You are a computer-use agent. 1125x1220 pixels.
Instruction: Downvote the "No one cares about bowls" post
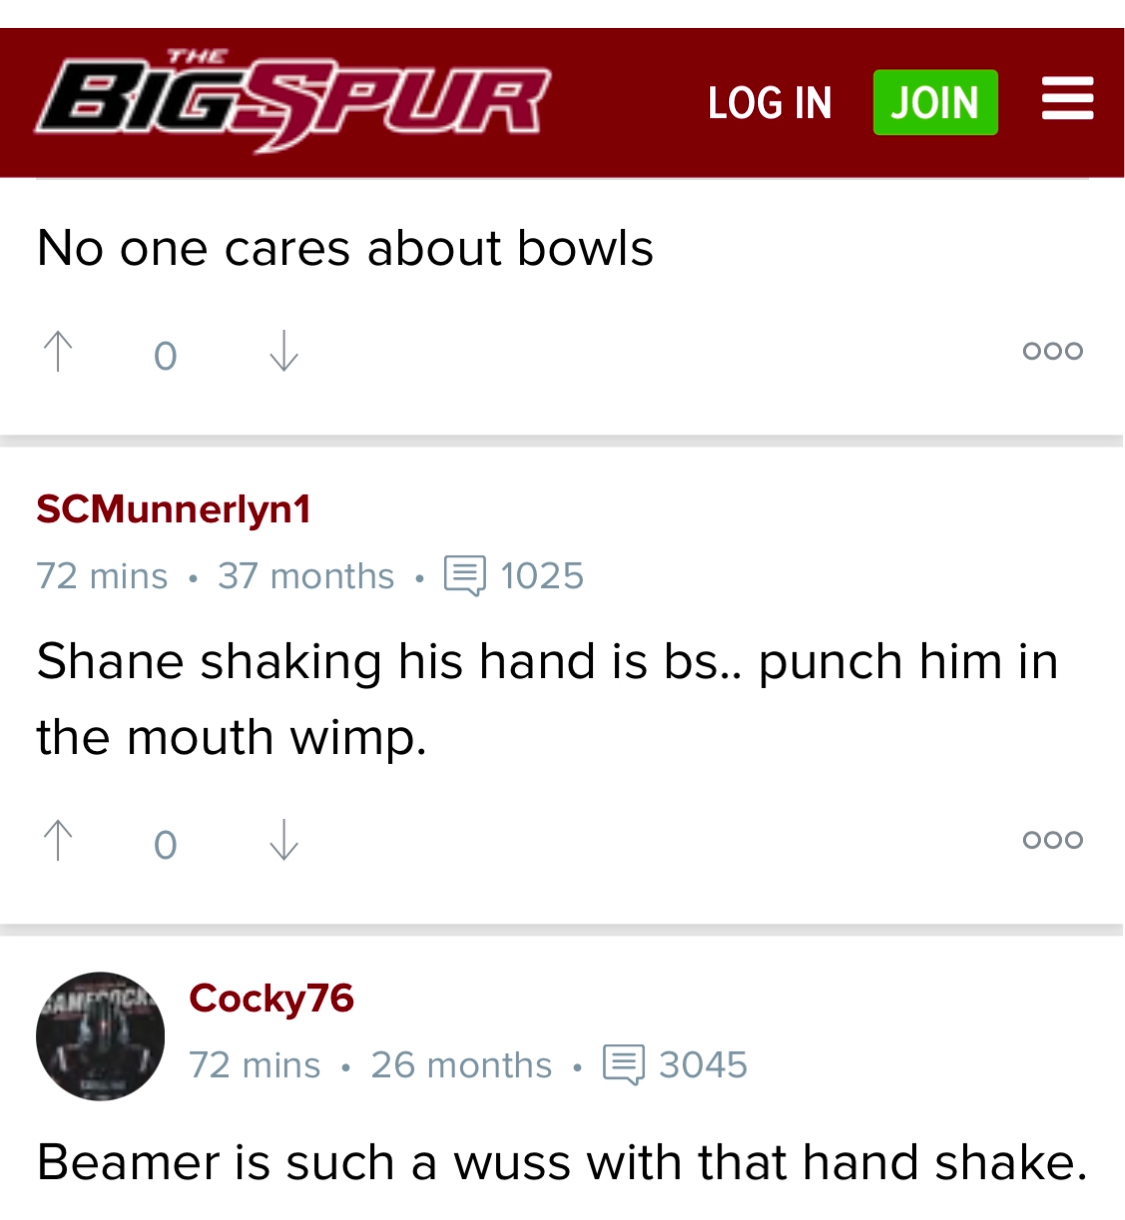click(284, 352)
